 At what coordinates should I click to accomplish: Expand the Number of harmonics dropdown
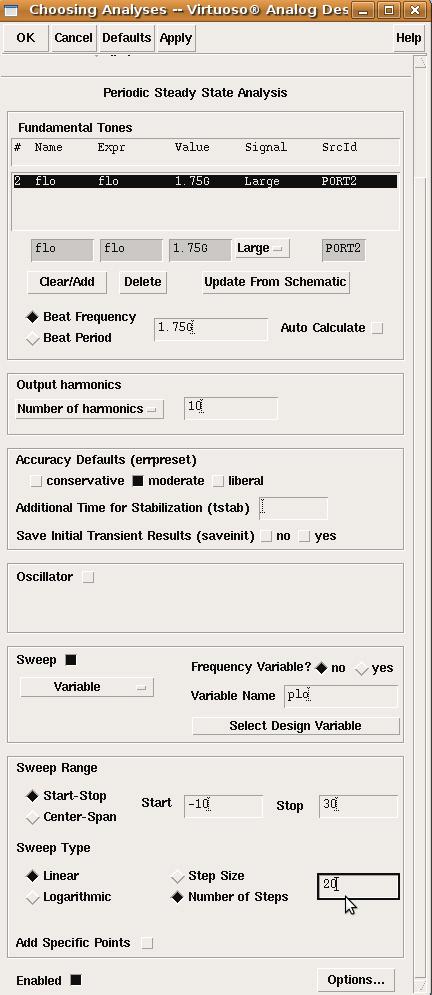89,409
